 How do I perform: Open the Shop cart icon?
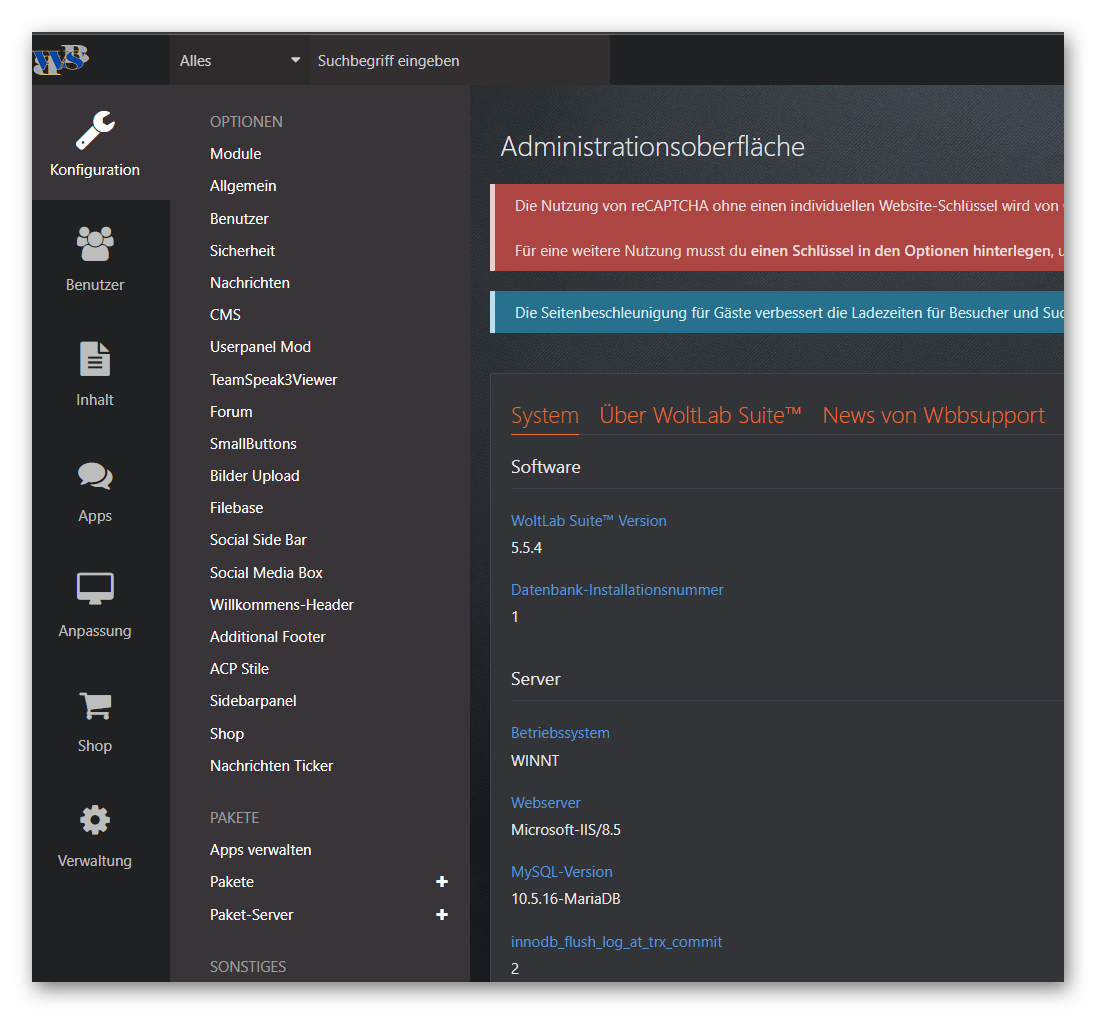coord(95,706)
